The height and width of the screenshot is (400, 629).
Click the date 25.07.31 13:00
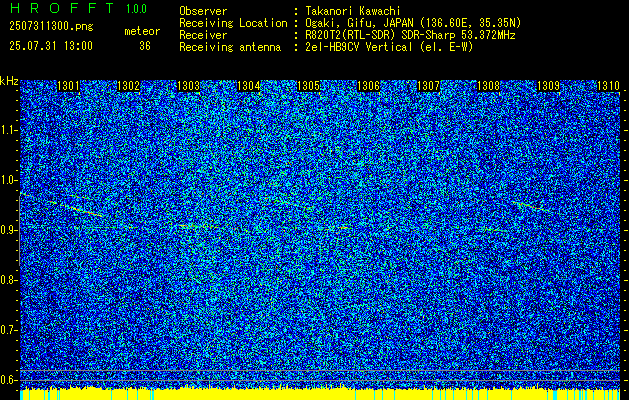[x=51, y=46]
